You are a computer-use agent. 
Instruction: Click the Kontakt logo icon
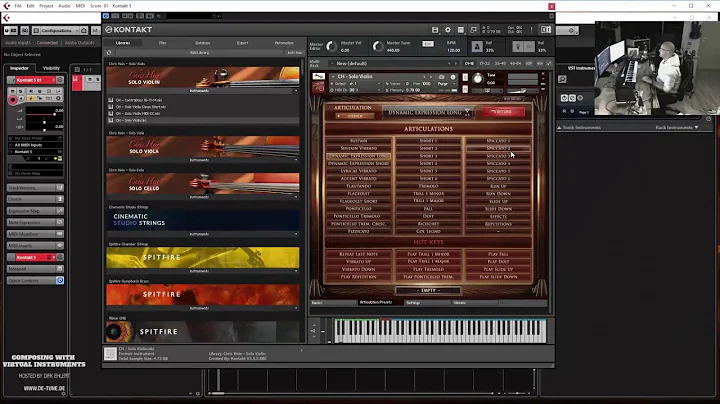point(109,30)
